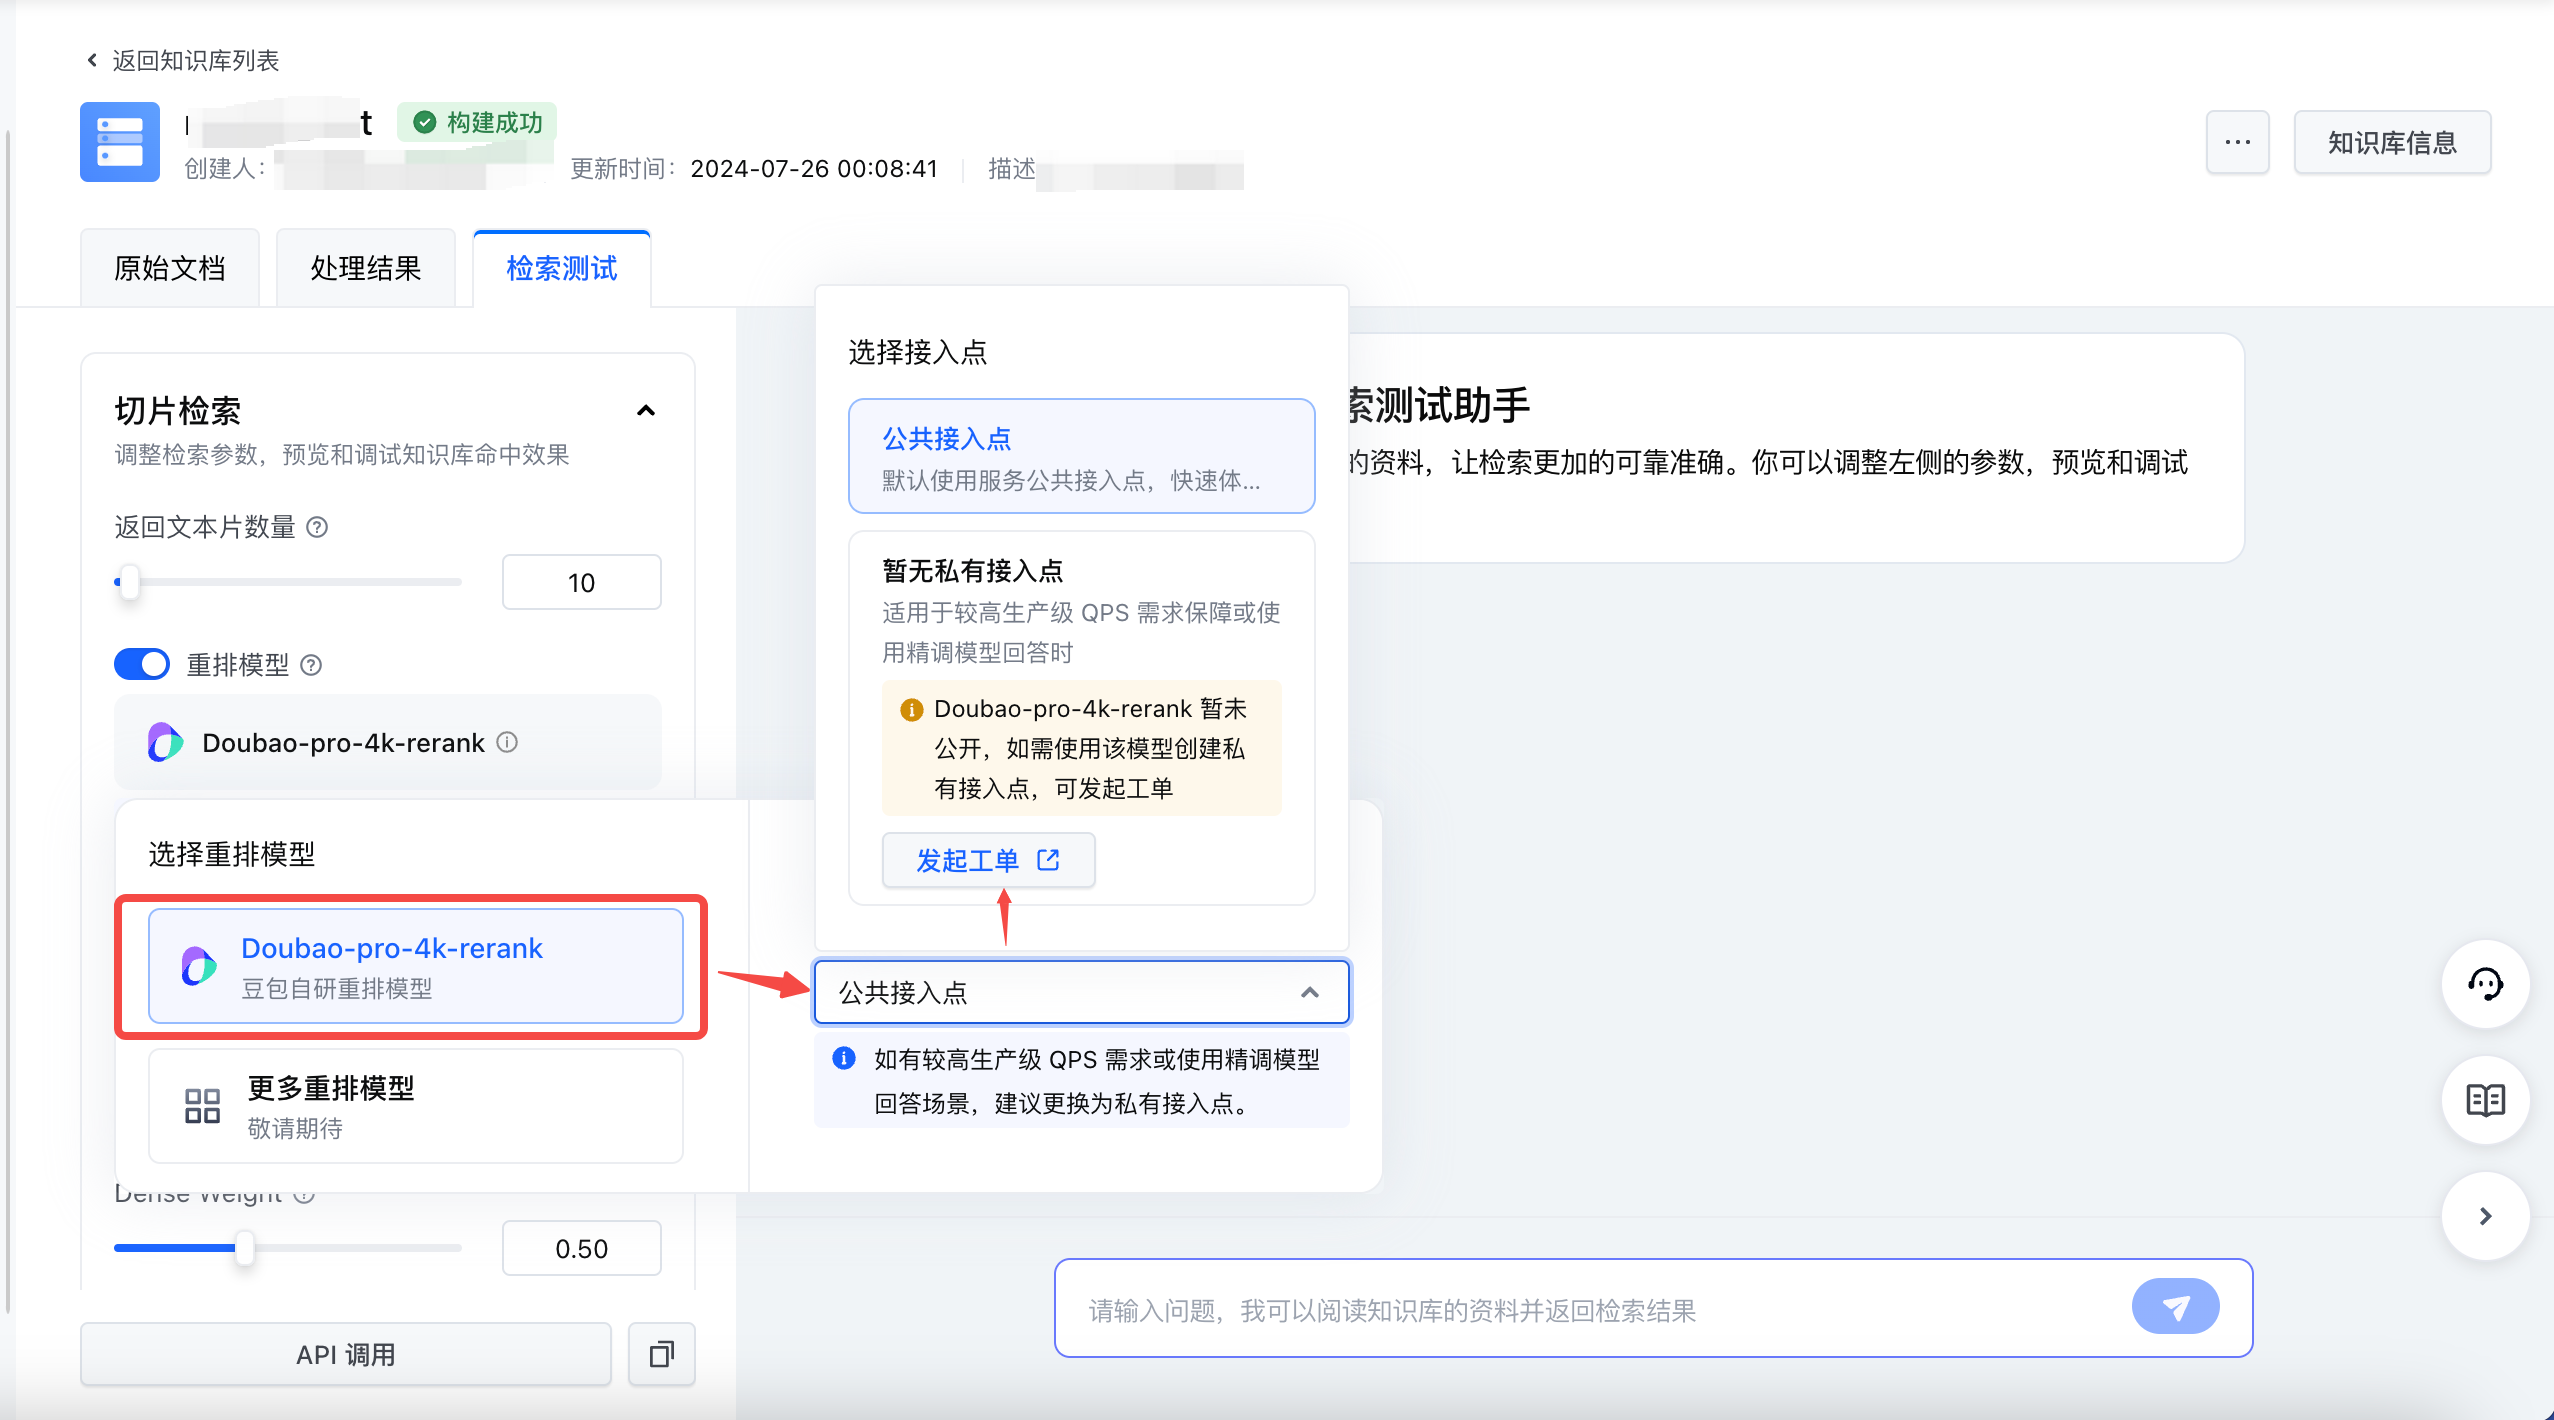Switch to 原始文档 tab
This screenshot has height=1420, width=2554.
click(169, 268)
